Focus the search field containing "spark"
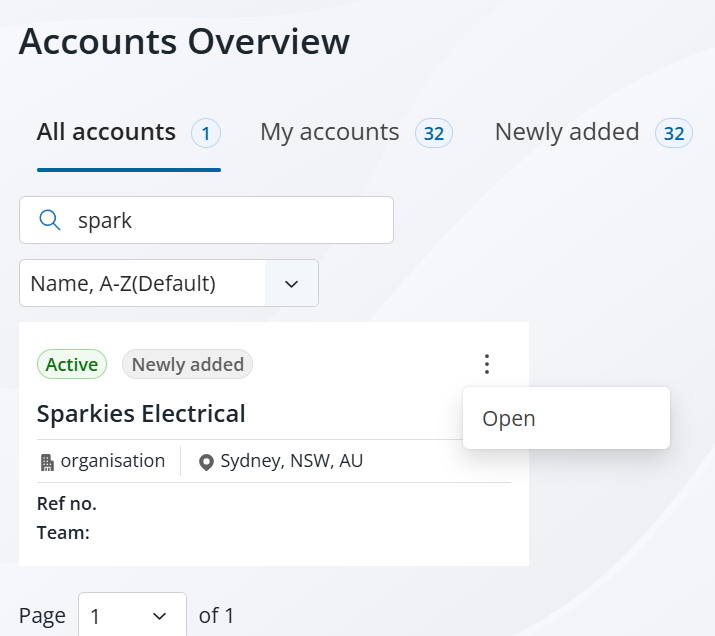The image size is (715, 636). click(220, 220)
